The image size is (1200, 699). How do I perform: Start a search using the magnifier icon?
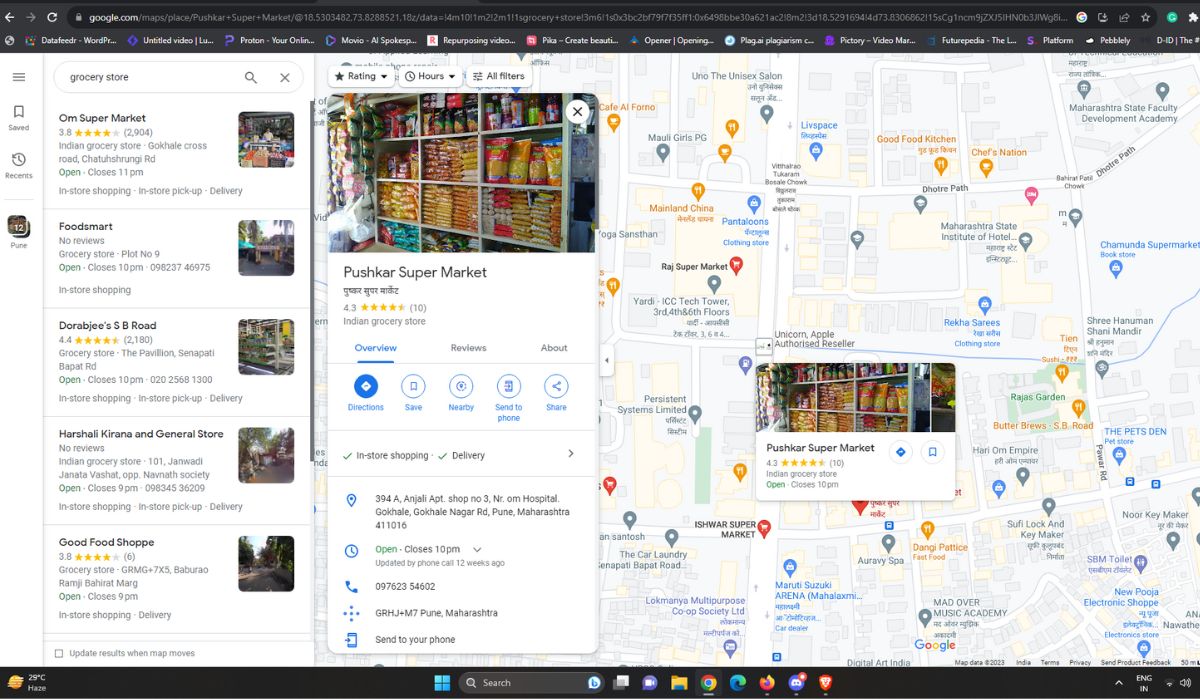[x=252, y=77]
